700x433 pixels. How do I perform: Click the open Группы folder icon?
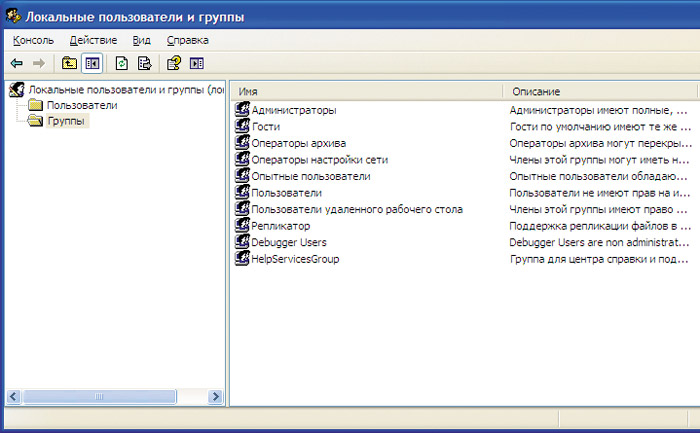coord(35,121)
